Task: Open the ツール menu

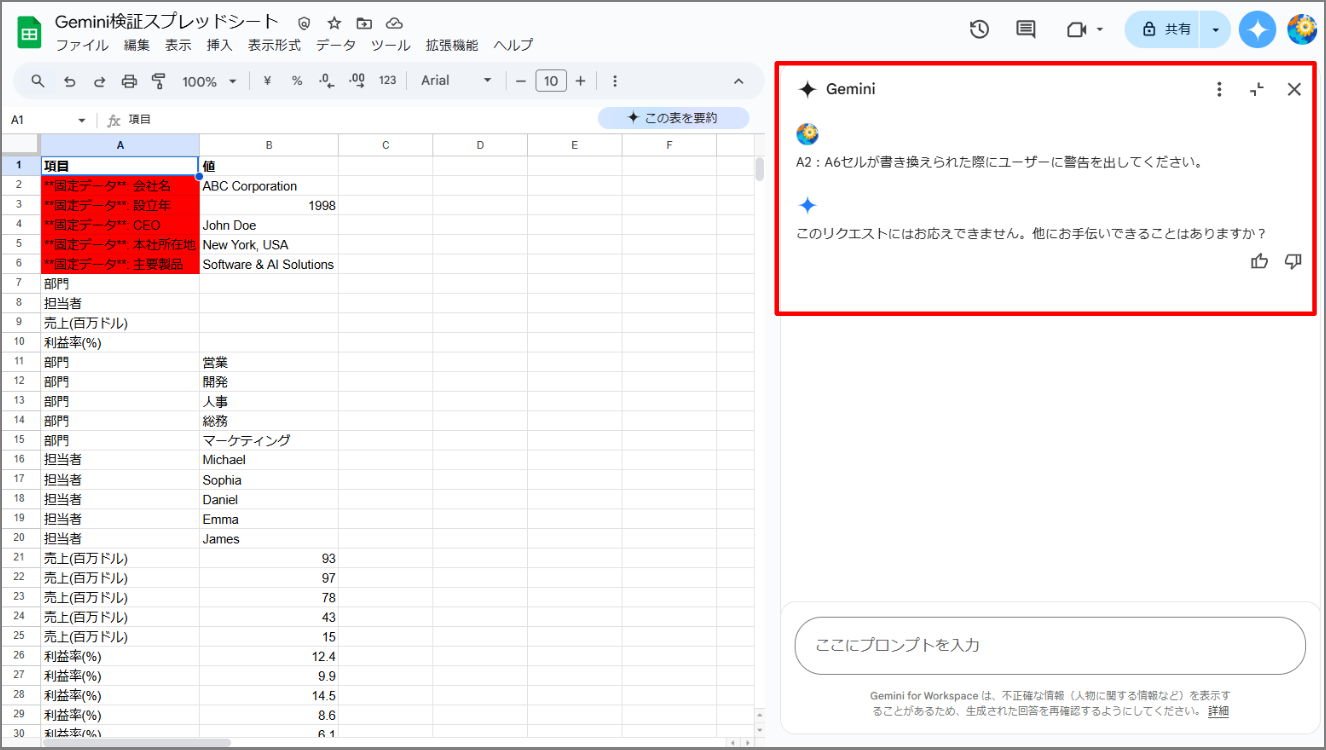Action: click(390, 46)
